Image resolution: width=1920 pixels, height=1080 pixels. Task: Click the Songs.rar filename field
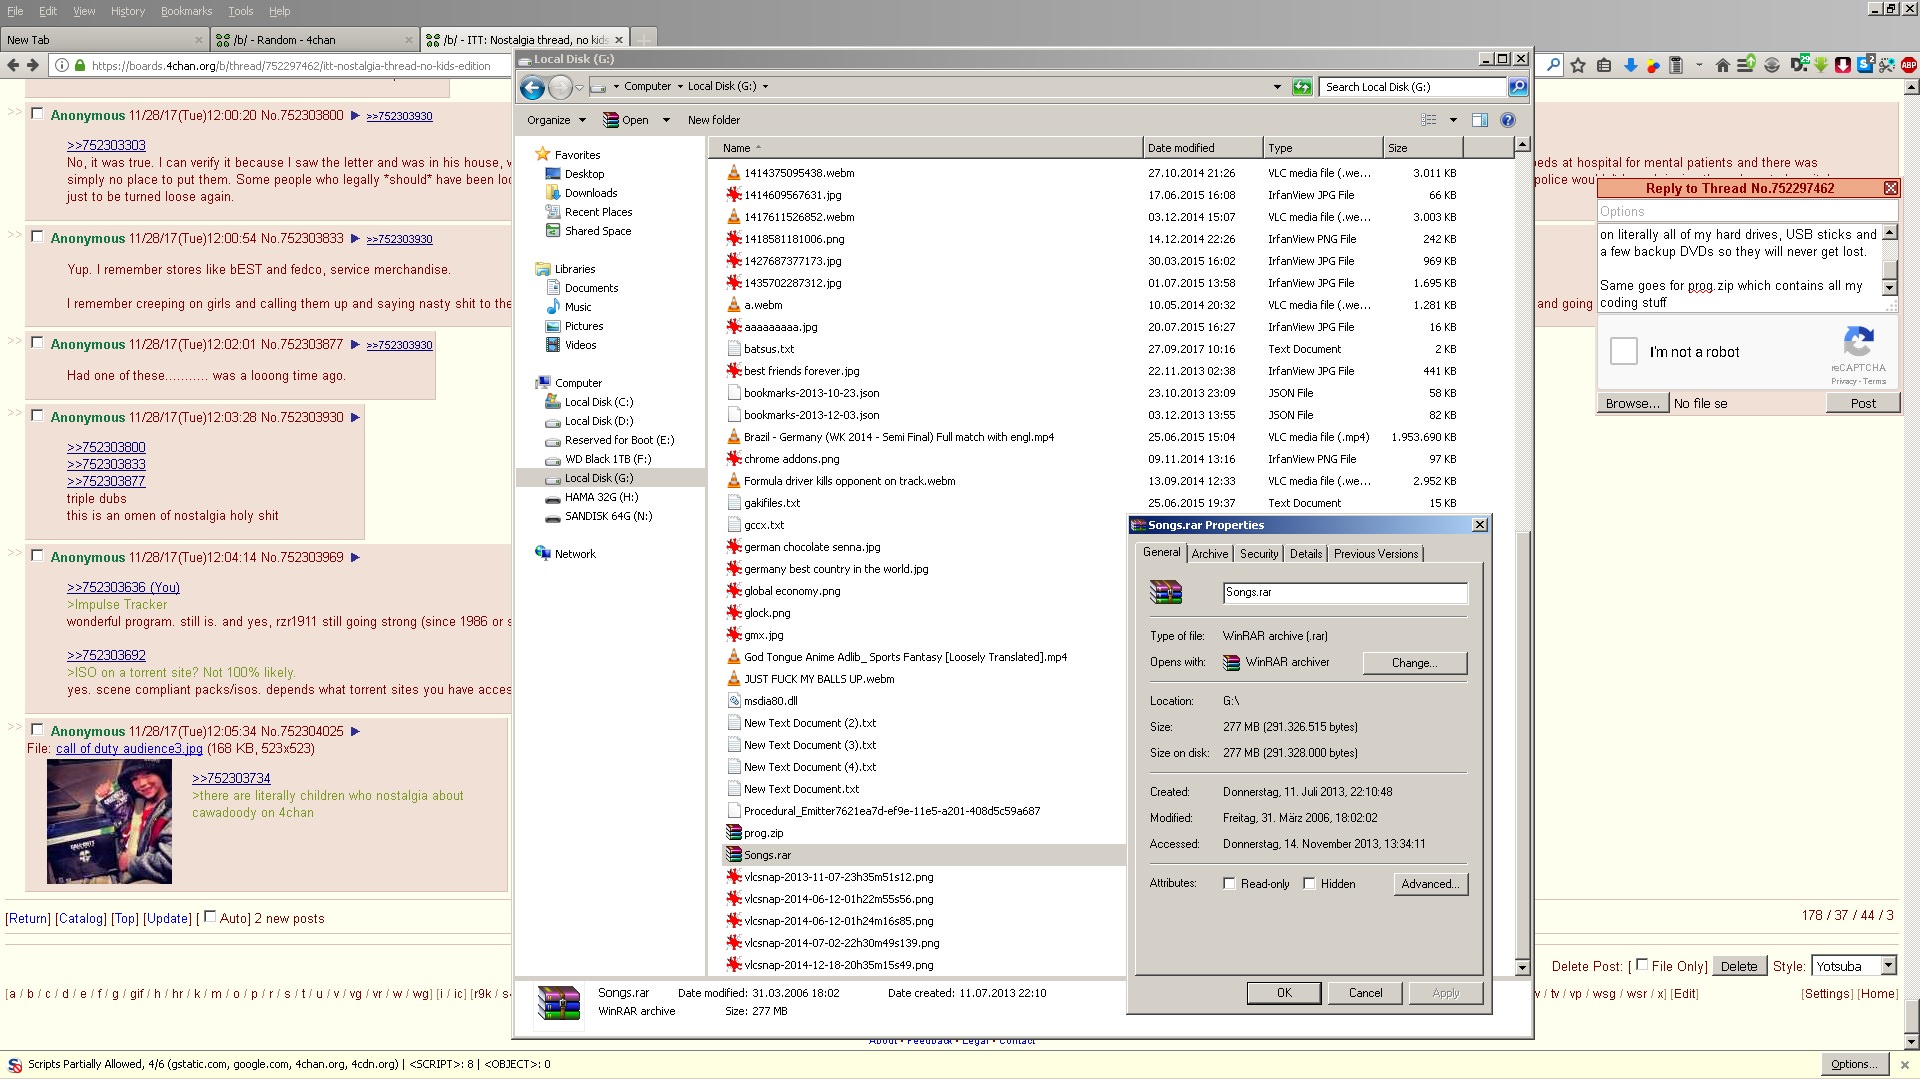click(x=1345, y=593)
